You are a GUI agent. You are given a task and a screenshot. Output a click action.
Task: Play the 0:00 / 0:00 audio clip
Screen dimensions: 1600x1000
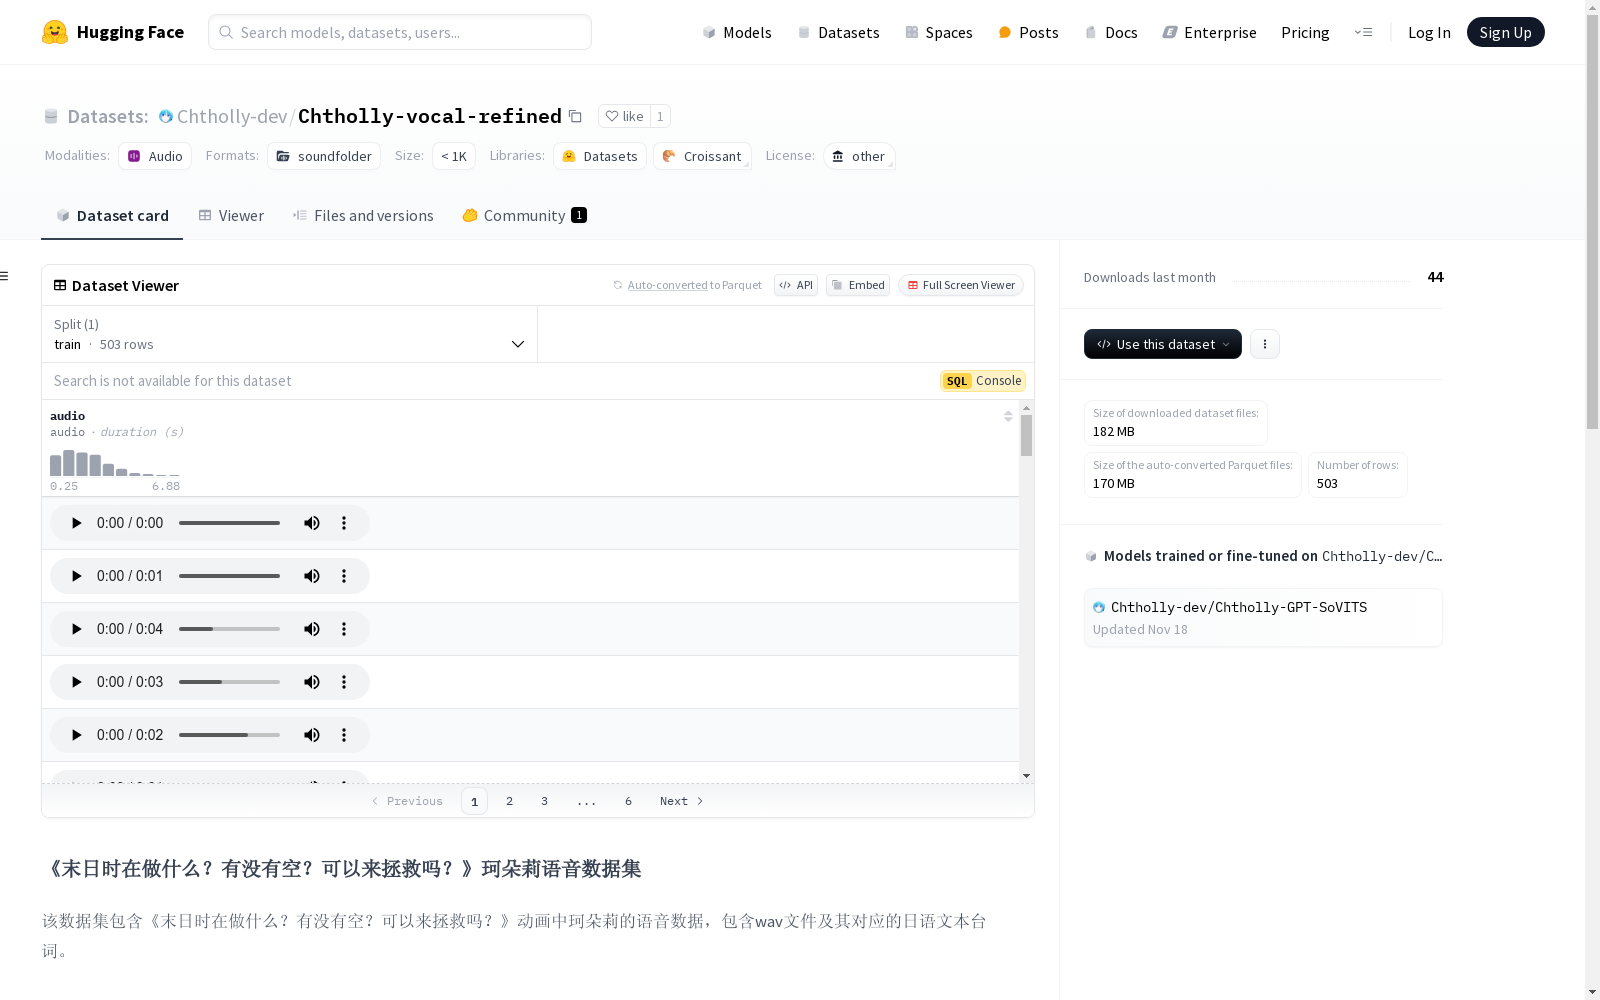(76, 523)
